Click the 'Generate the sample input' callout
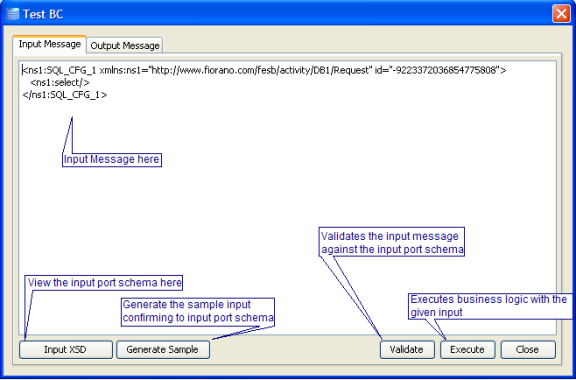 (x=198, y=312)
